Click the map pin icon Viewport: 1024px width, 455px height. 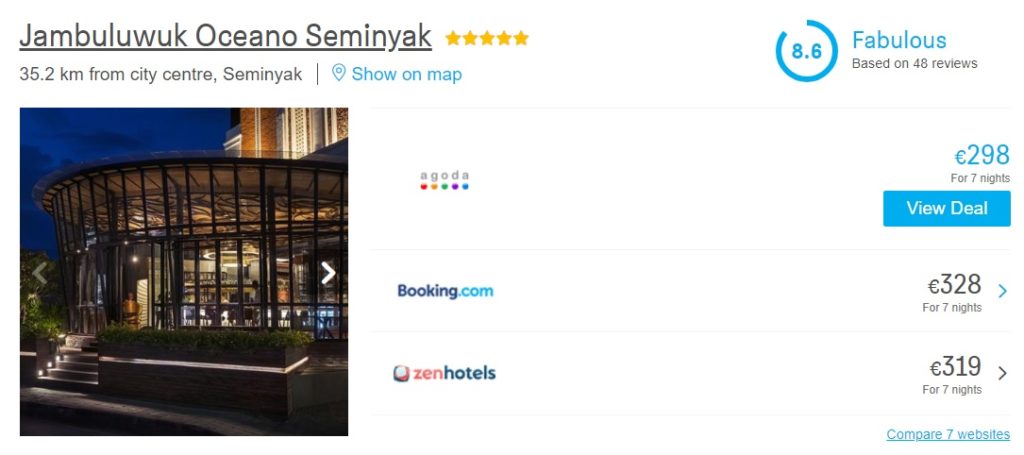(338, 73)
